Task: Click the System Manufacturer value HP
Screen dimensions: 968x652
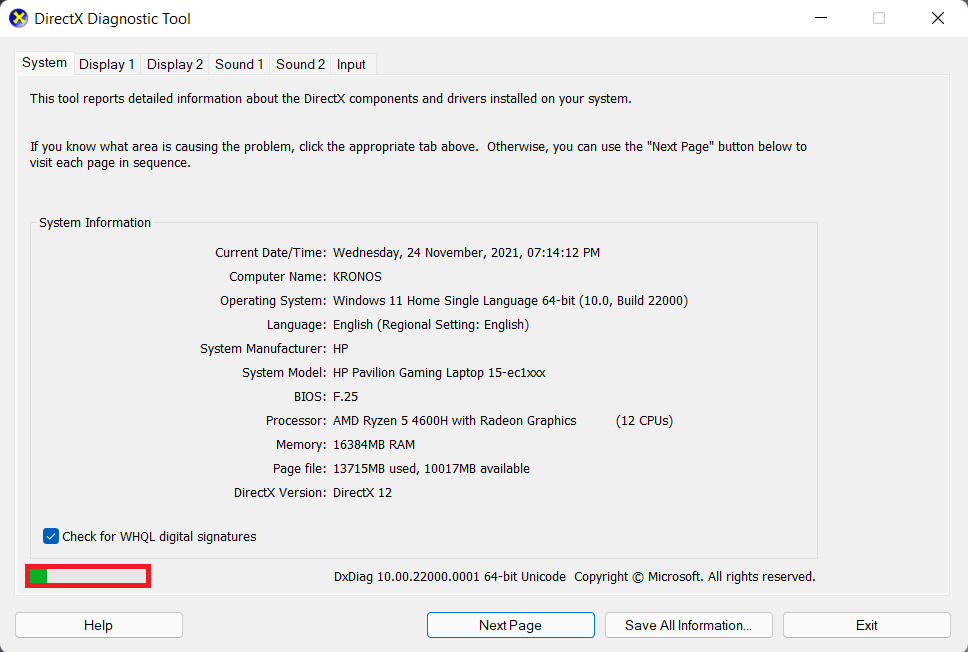Action: point(341,349)
